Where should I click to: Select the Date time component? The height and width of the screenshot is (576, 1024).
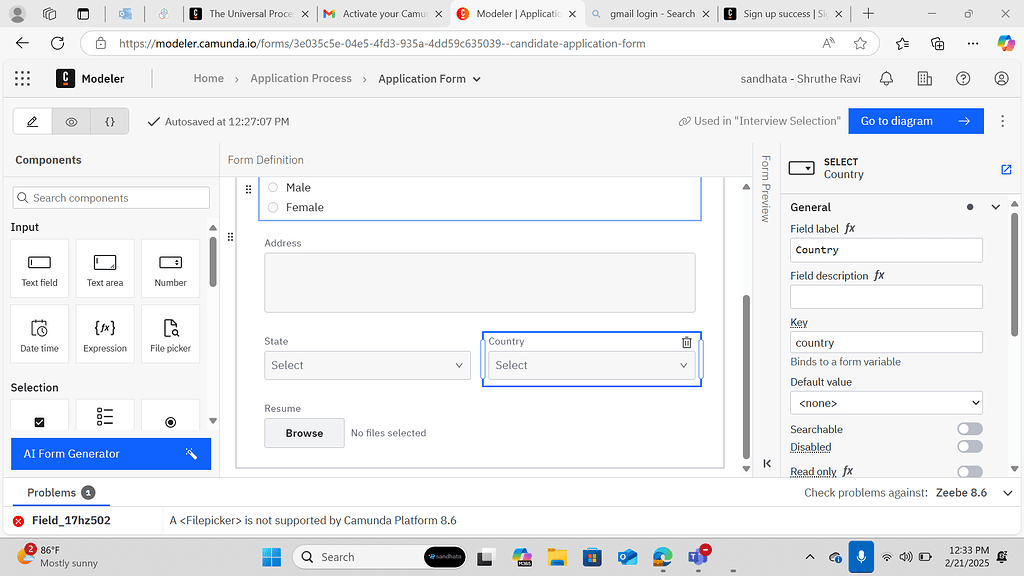[x=39, y=333]
